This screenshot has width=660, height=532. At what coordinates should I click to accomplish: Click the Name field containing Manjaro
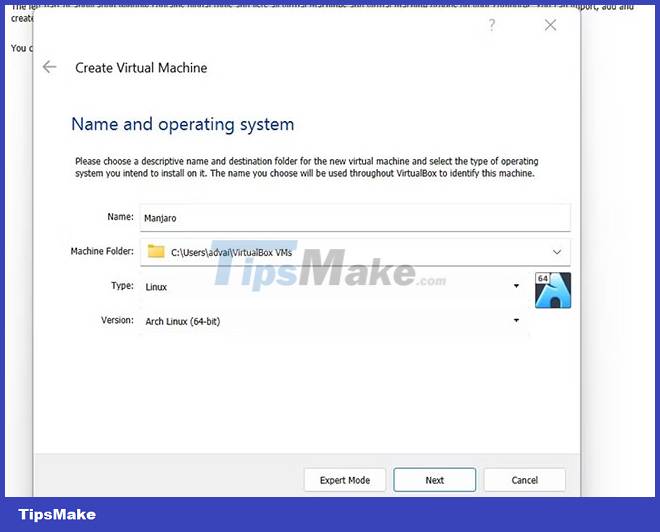pos(355,218)
